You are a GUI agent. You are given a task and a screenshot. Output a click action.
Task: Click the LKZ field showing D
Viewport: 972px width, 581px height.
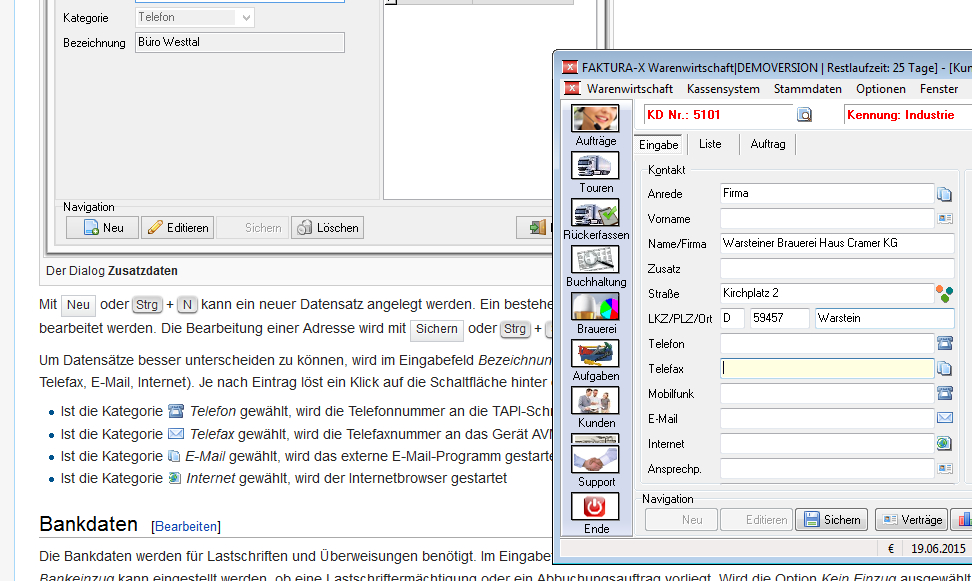pyautogui.click(x=732, y=318)
